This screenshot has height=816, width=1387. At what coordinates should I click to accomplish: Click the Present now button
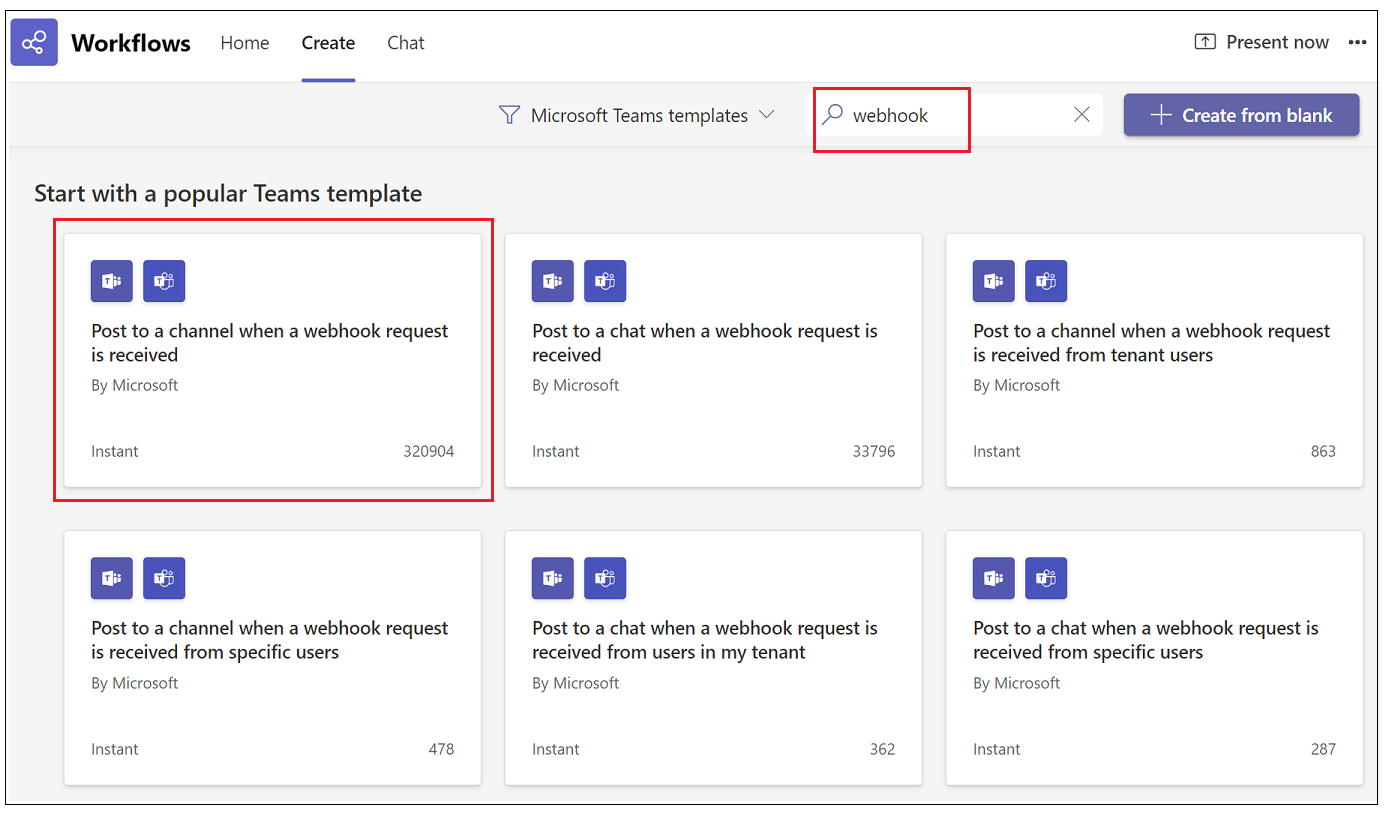click(x=1262, y=42)
